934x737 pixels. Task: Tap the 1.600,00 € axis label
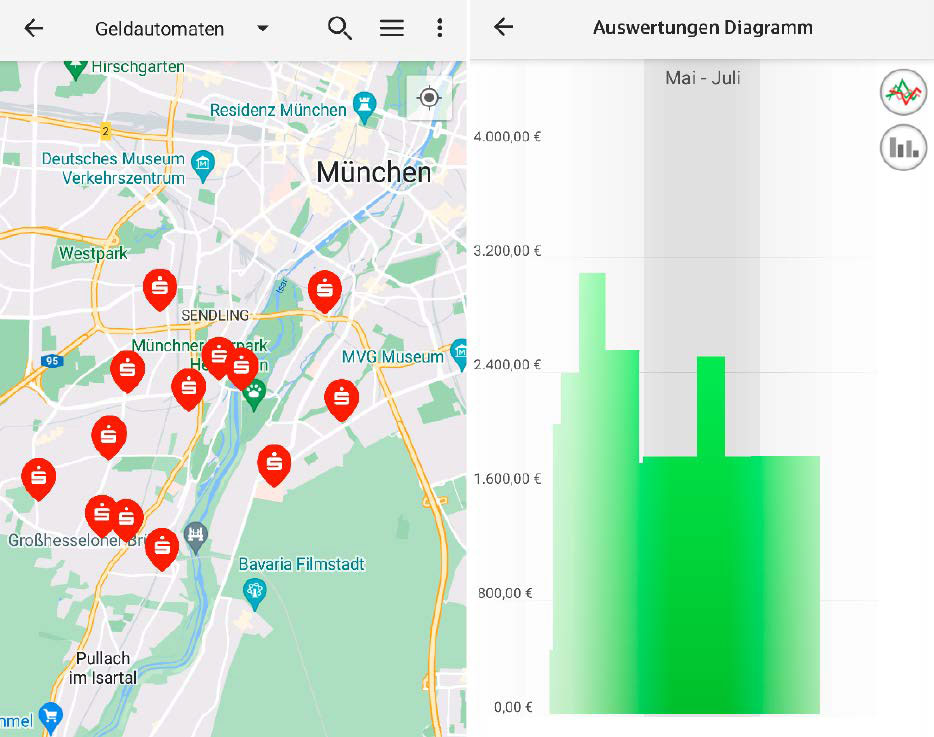[x=507, y=479]
